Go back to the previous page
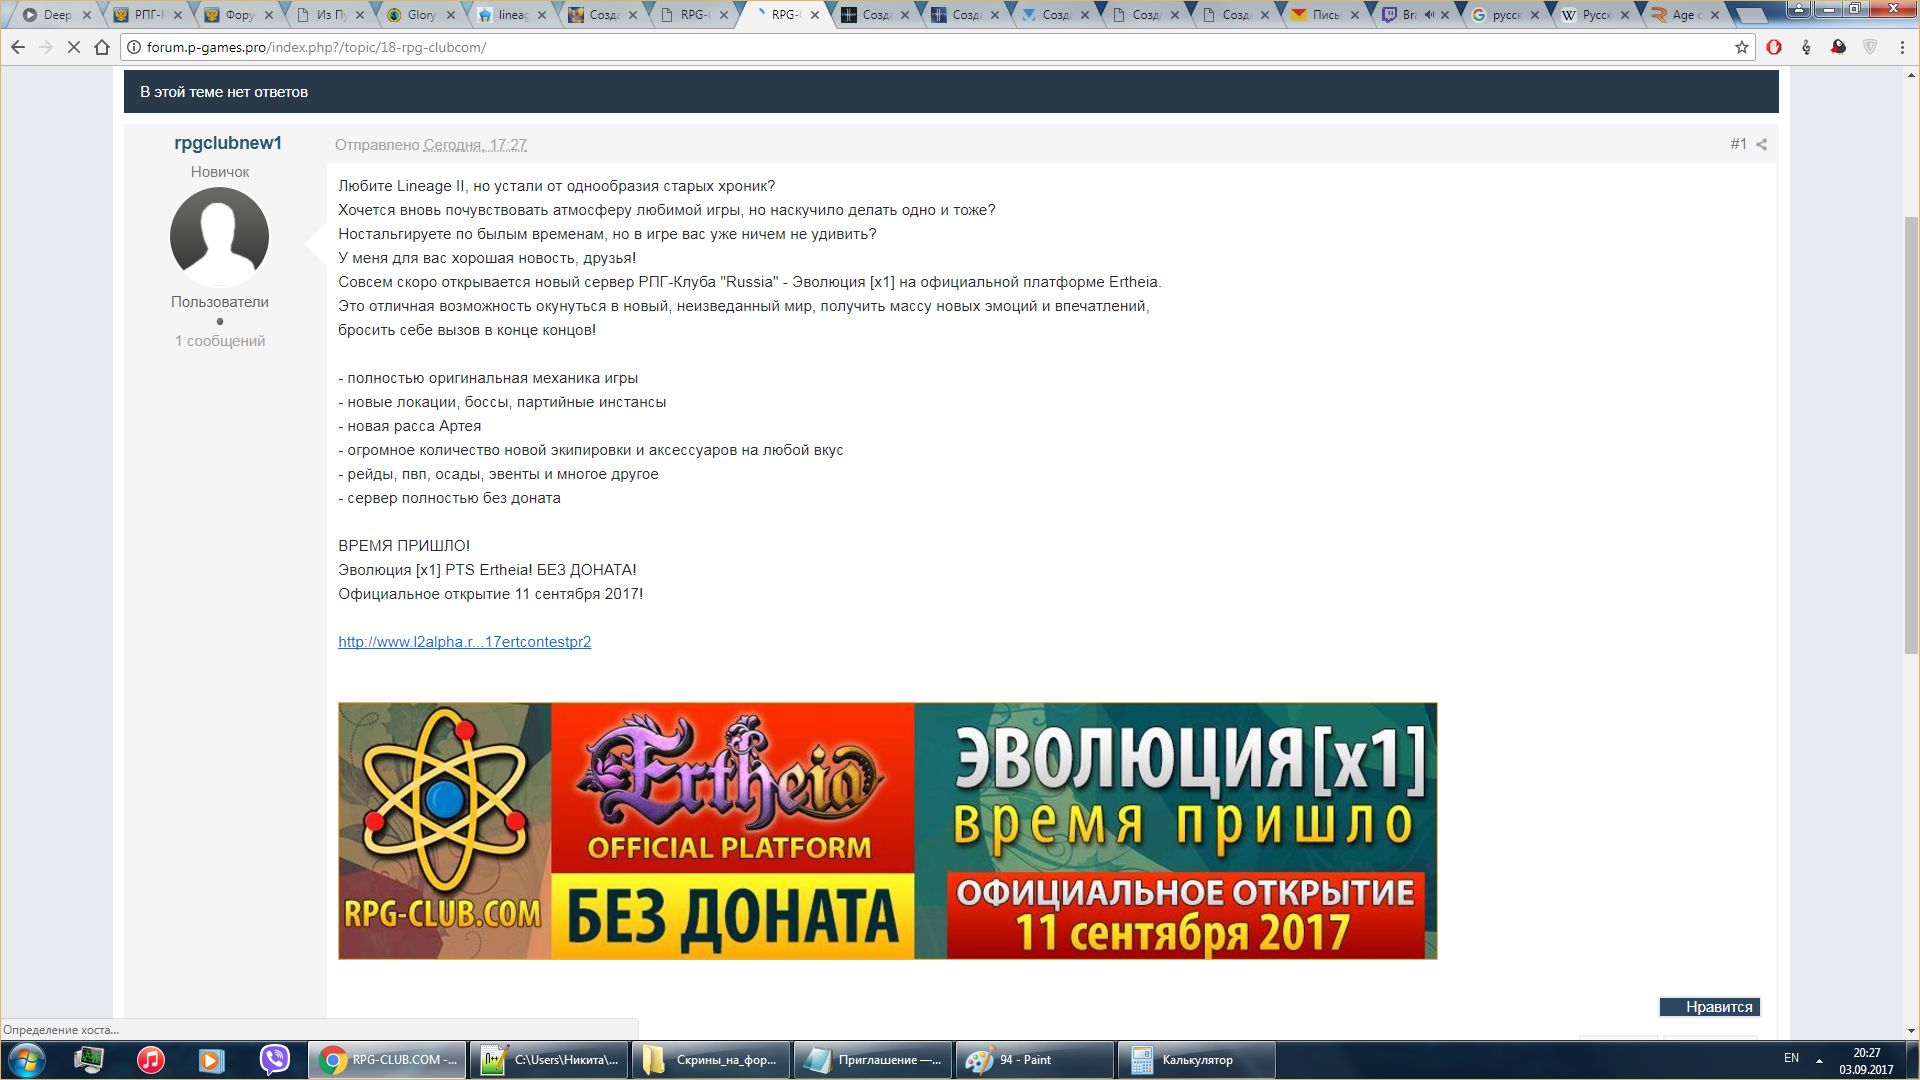Viewport: 1920px width, 1080px height. coord(18,47)
